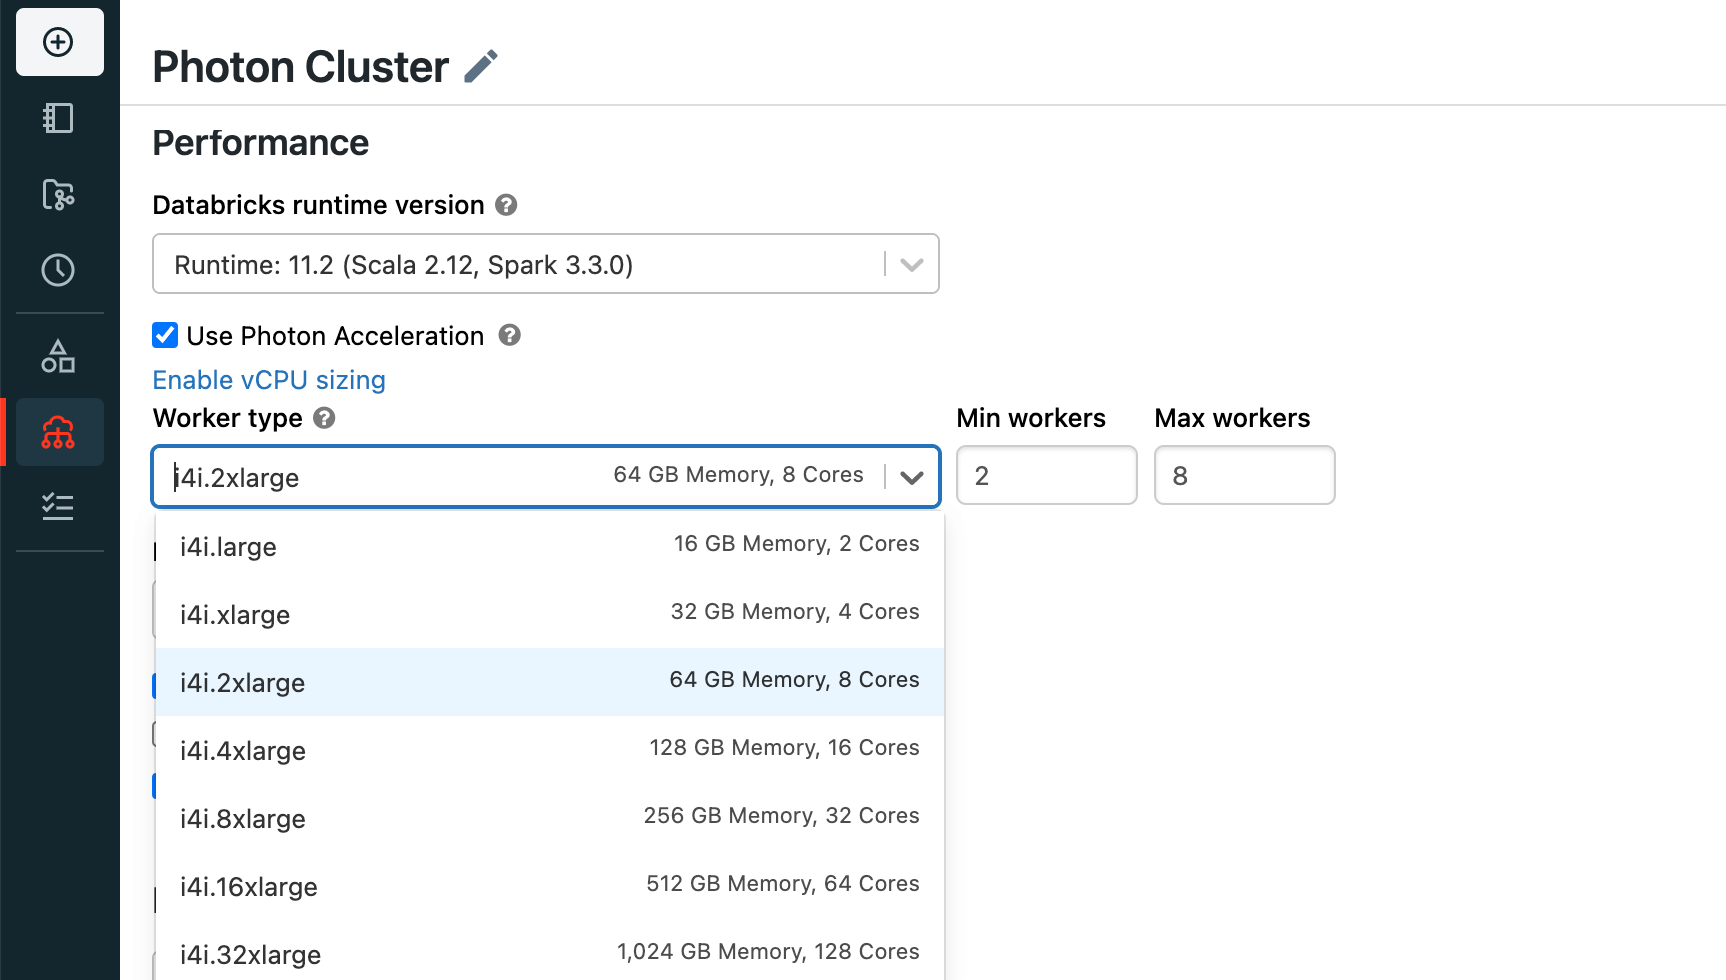The height and width of the screenshot is (980, 1726).
Task: Open the Repos folder icon in sidebar
Action: pos(58,194)
